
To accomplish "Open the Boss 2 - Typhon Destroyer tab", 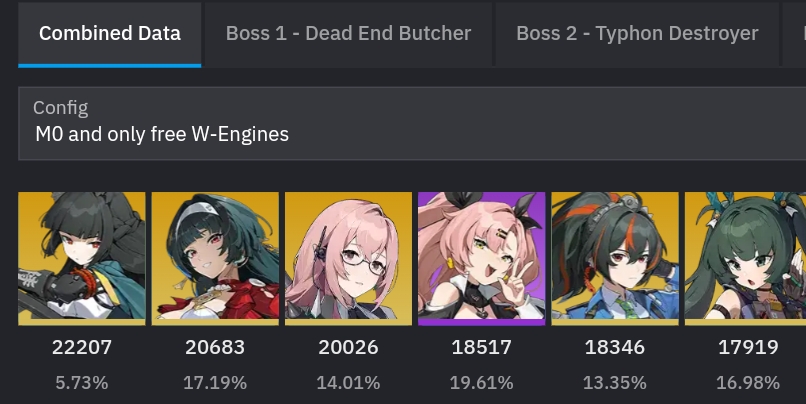I will coord(637,34).
